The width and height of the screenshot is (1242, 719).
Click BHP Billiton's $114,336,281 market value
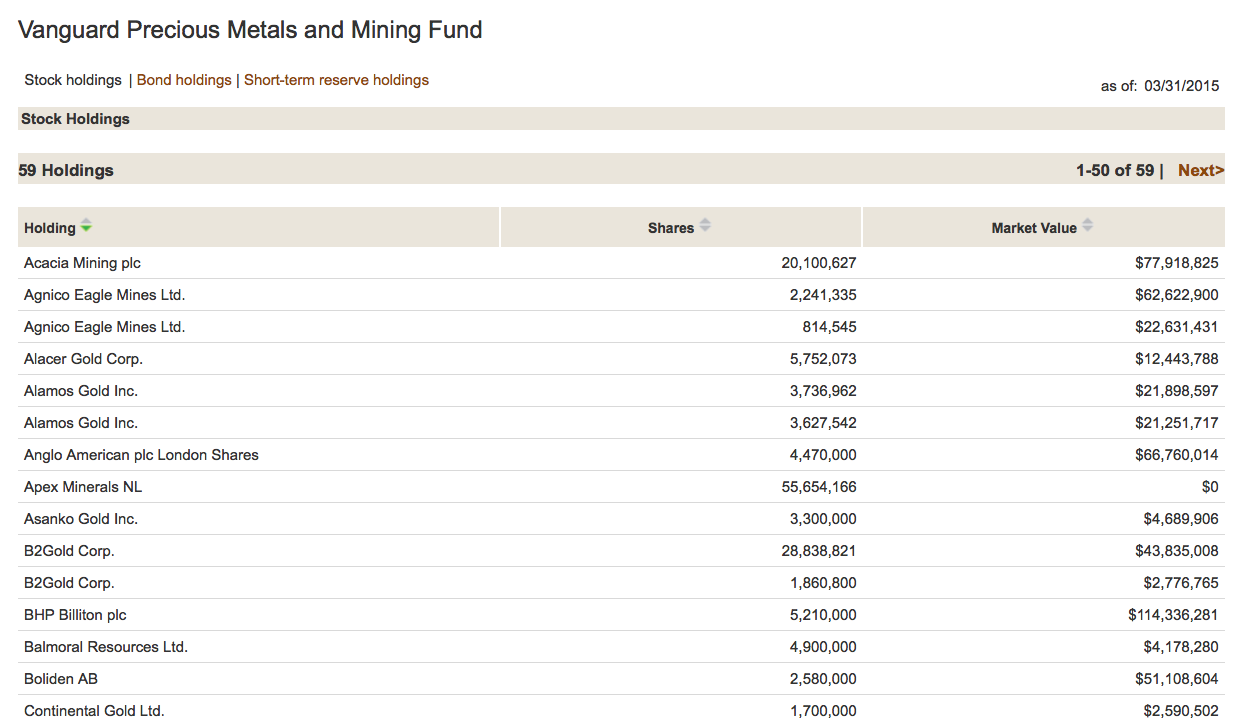click(x=1173, y=615)
